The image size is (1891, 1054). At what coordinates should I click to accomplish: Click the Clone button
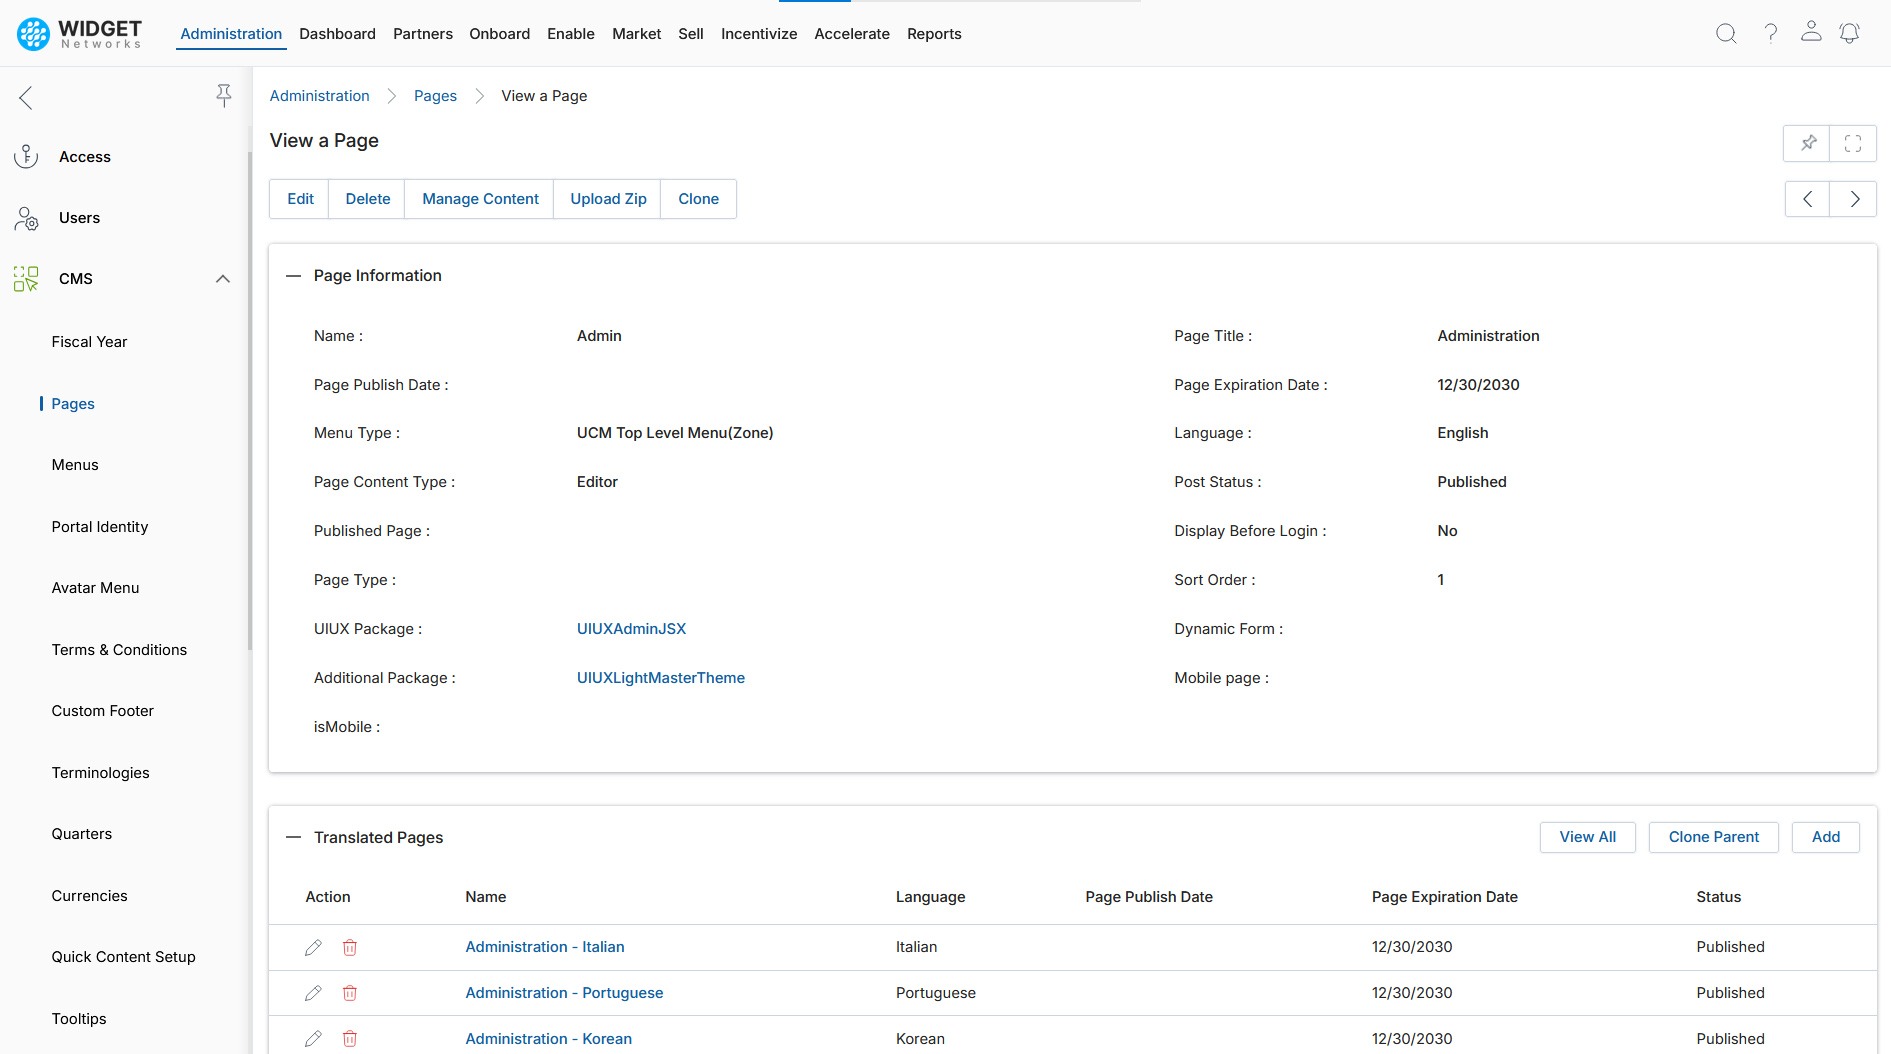point(698,199)
